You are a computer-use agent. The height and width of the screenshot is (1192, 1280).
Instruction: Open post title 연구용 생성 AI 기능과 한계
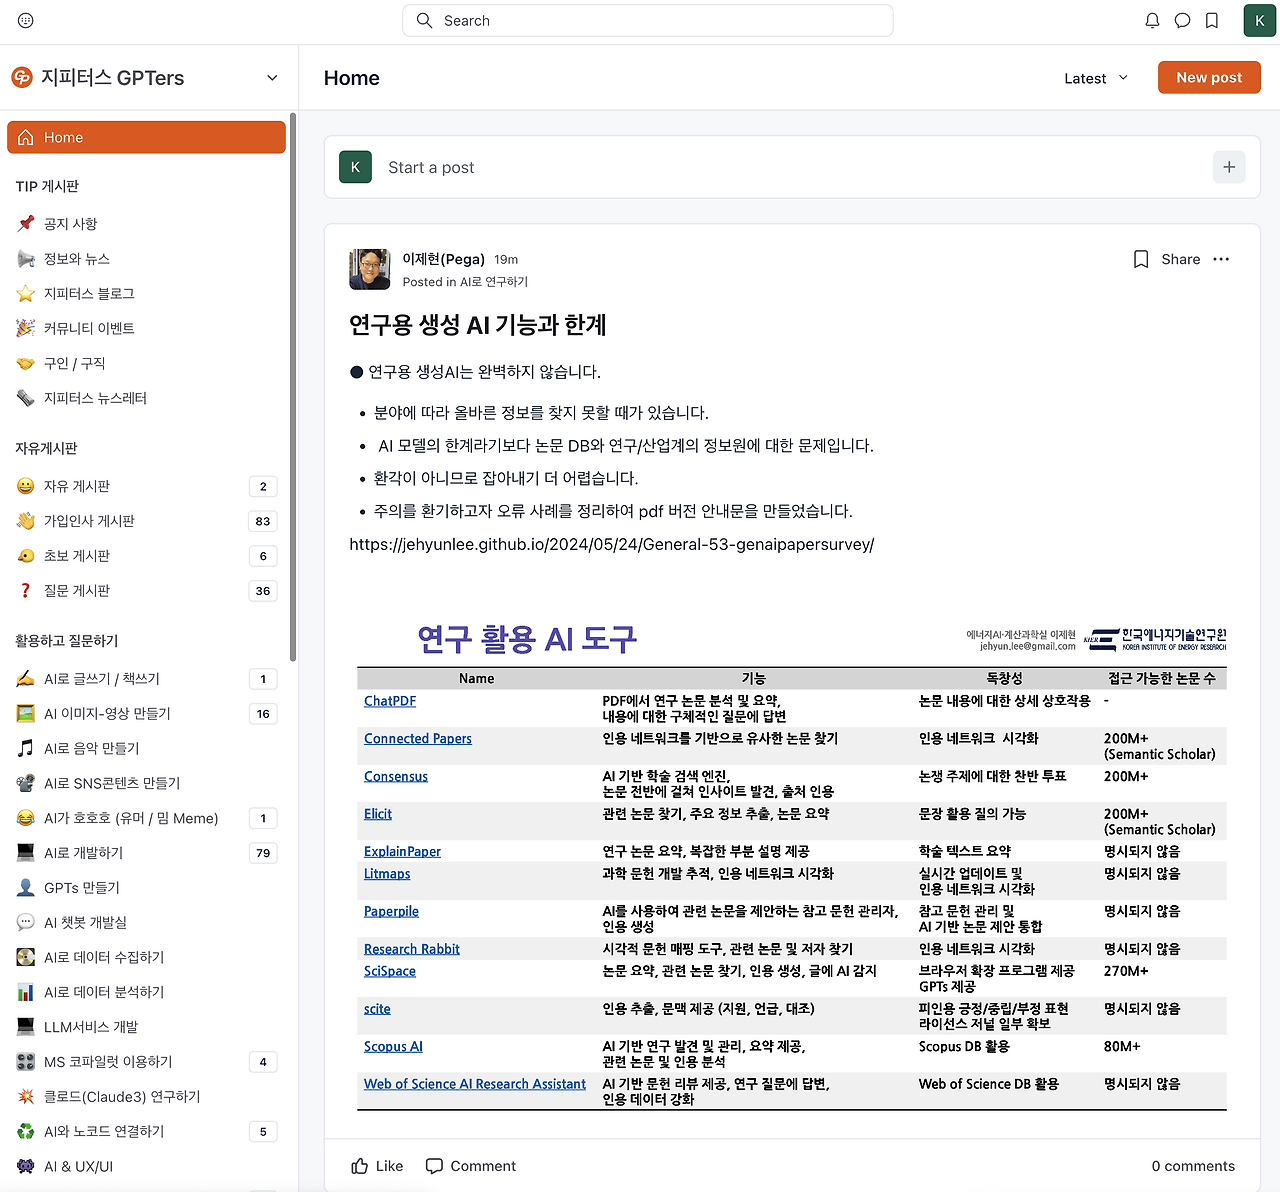click(478, 325)
